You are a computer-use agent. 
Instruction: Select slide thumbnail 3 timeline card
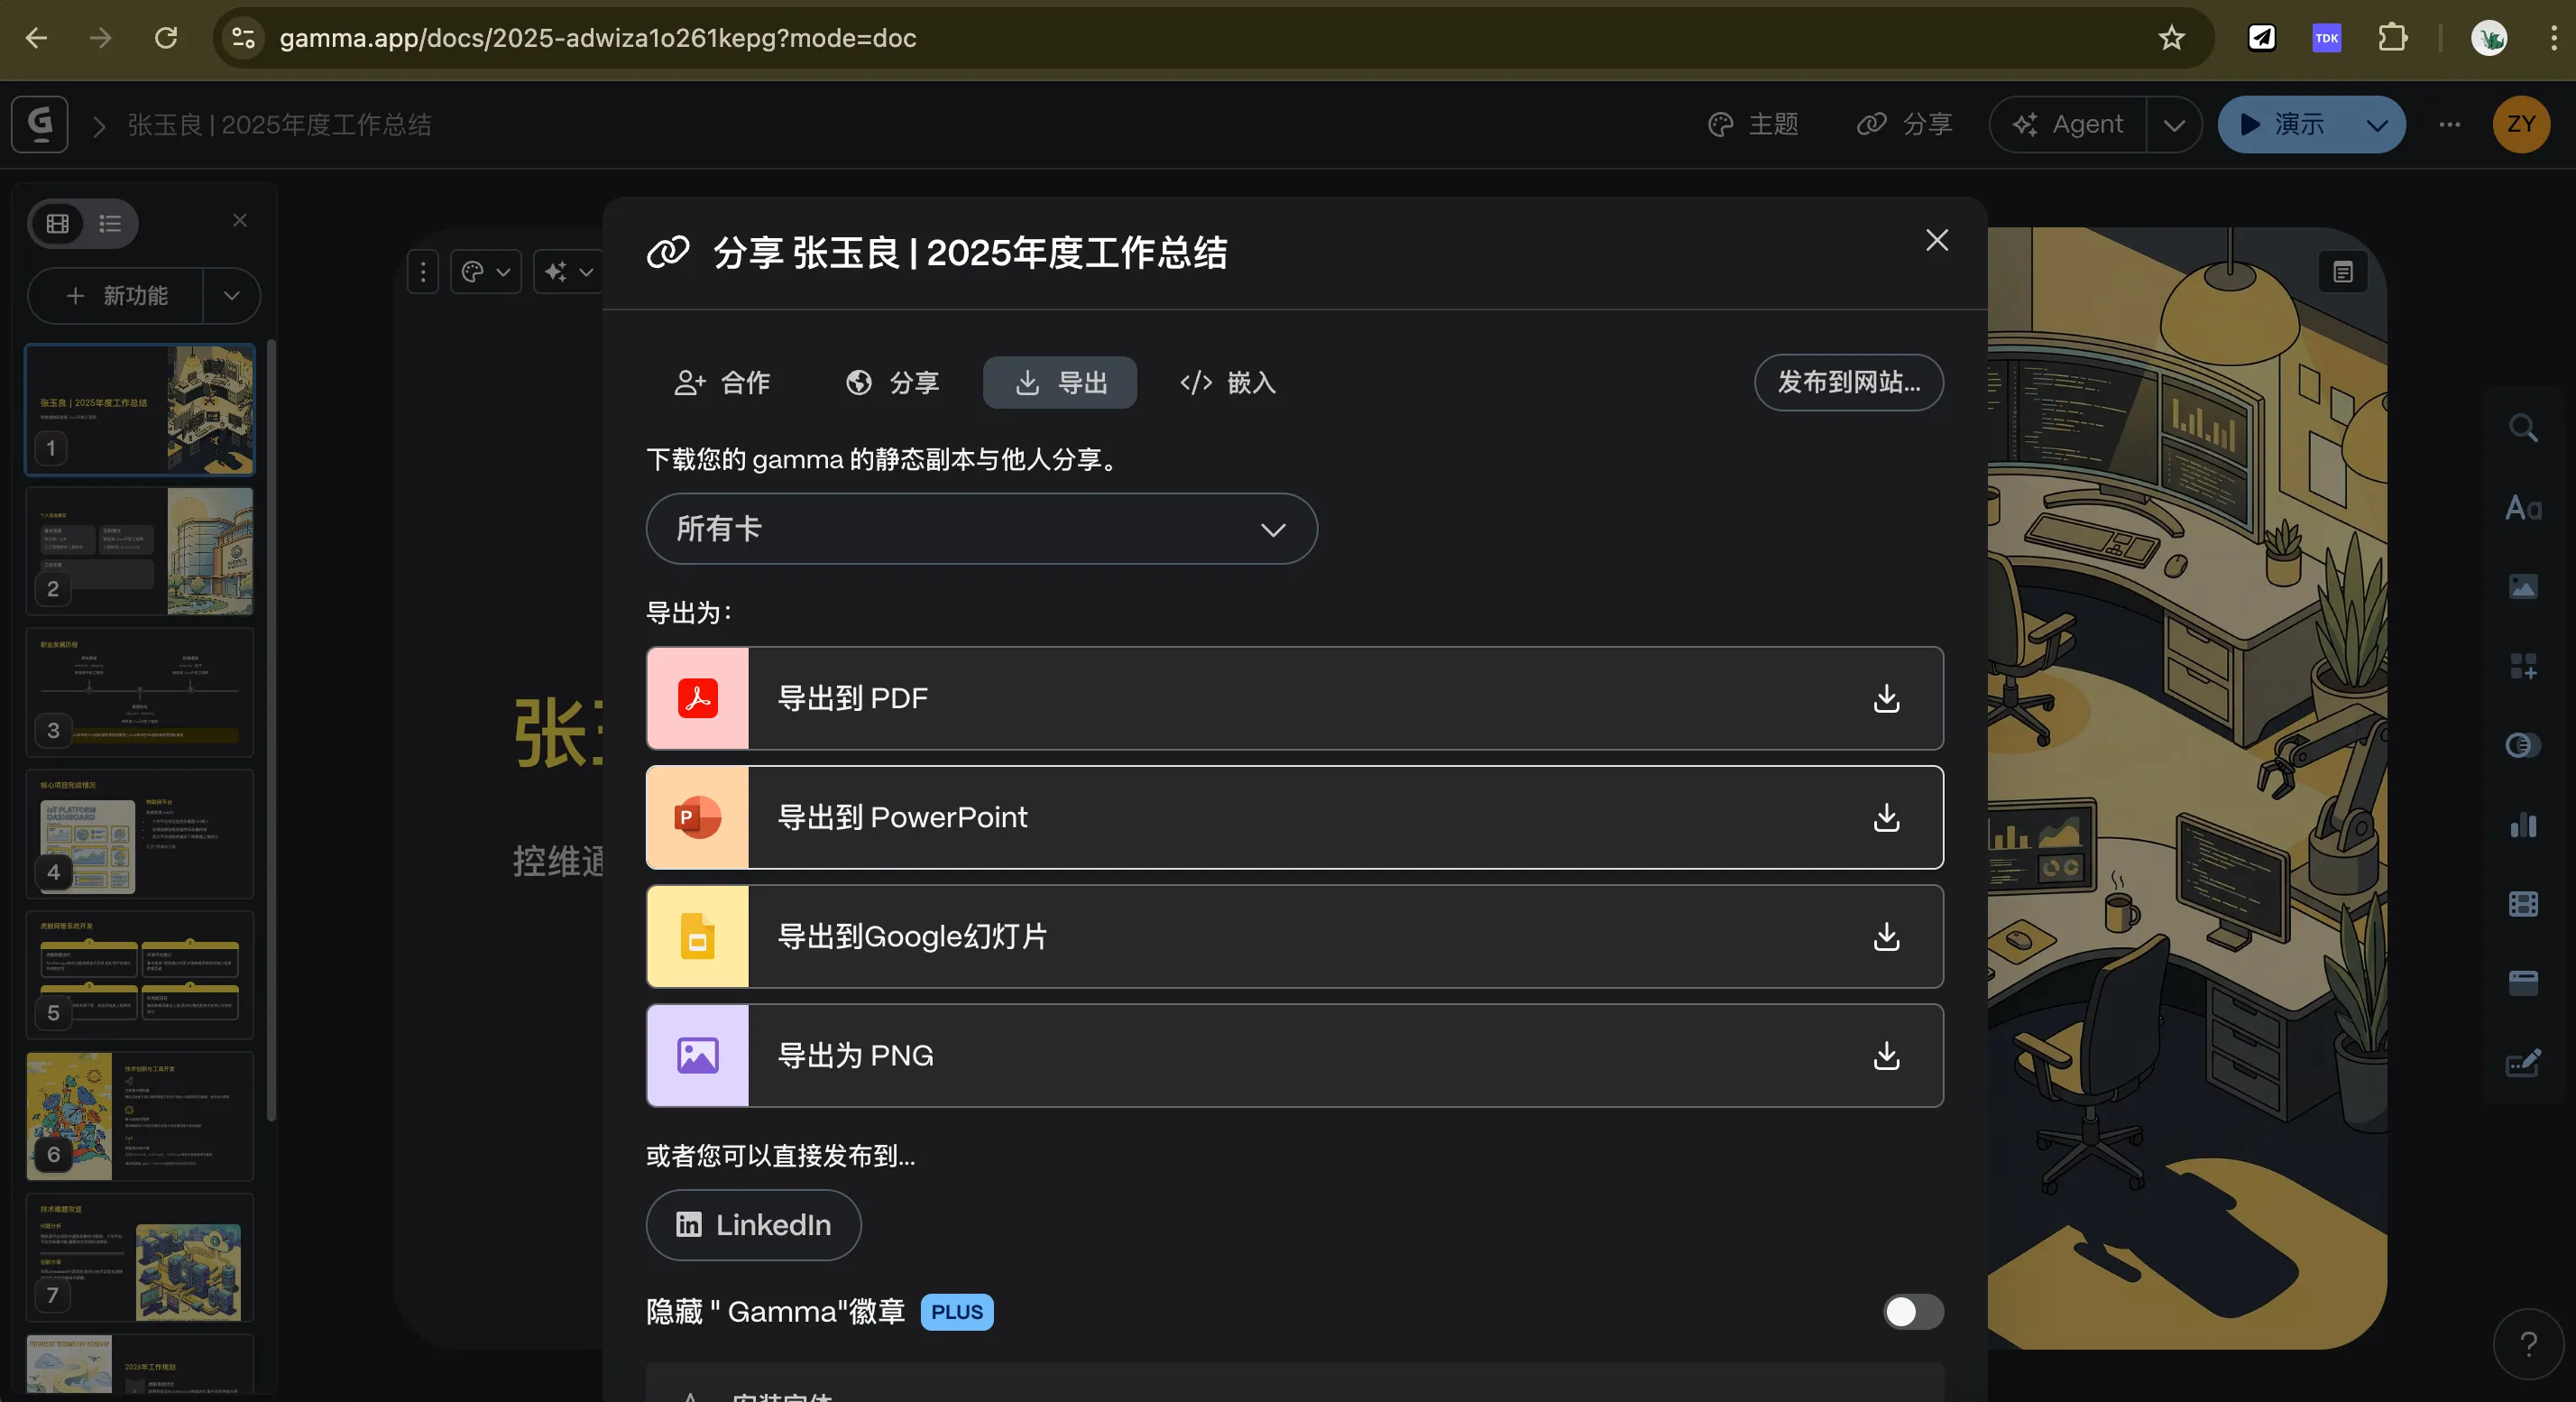(x=140, y=692)
